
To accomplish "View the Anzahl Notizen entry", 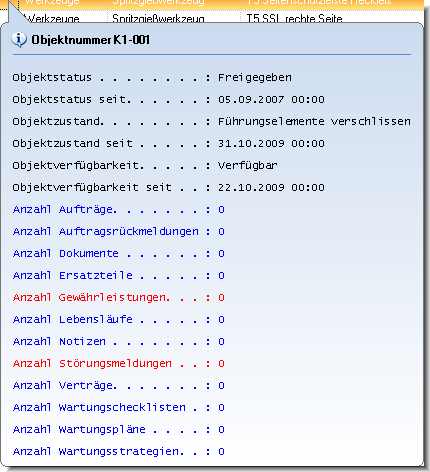I will (x=119, y=342).
